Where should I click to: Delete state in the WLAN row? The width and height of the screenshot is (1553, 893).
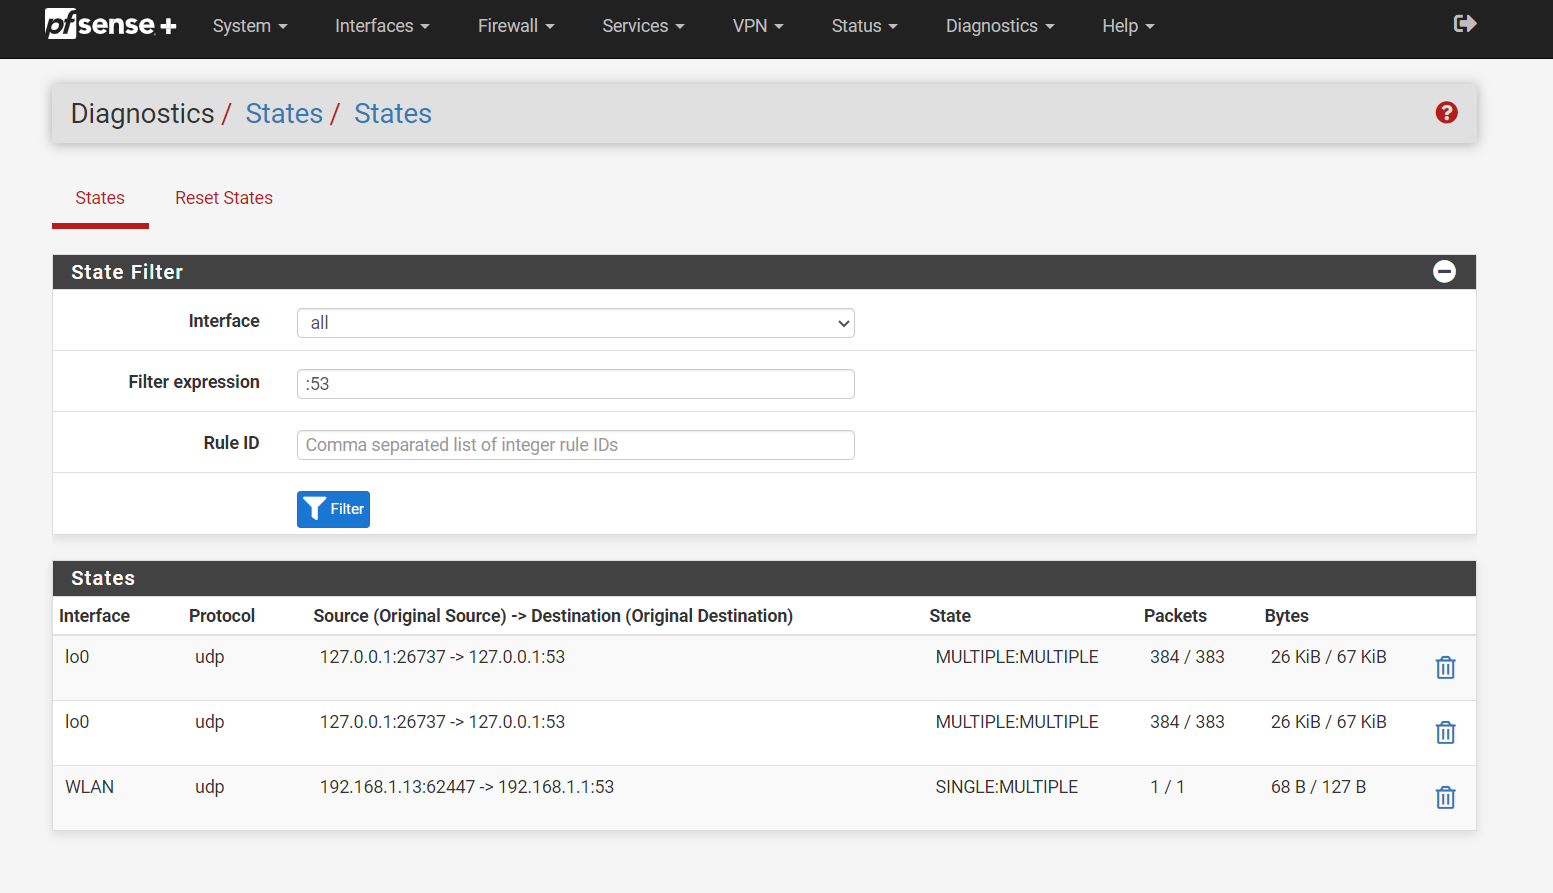[1445, 797]
